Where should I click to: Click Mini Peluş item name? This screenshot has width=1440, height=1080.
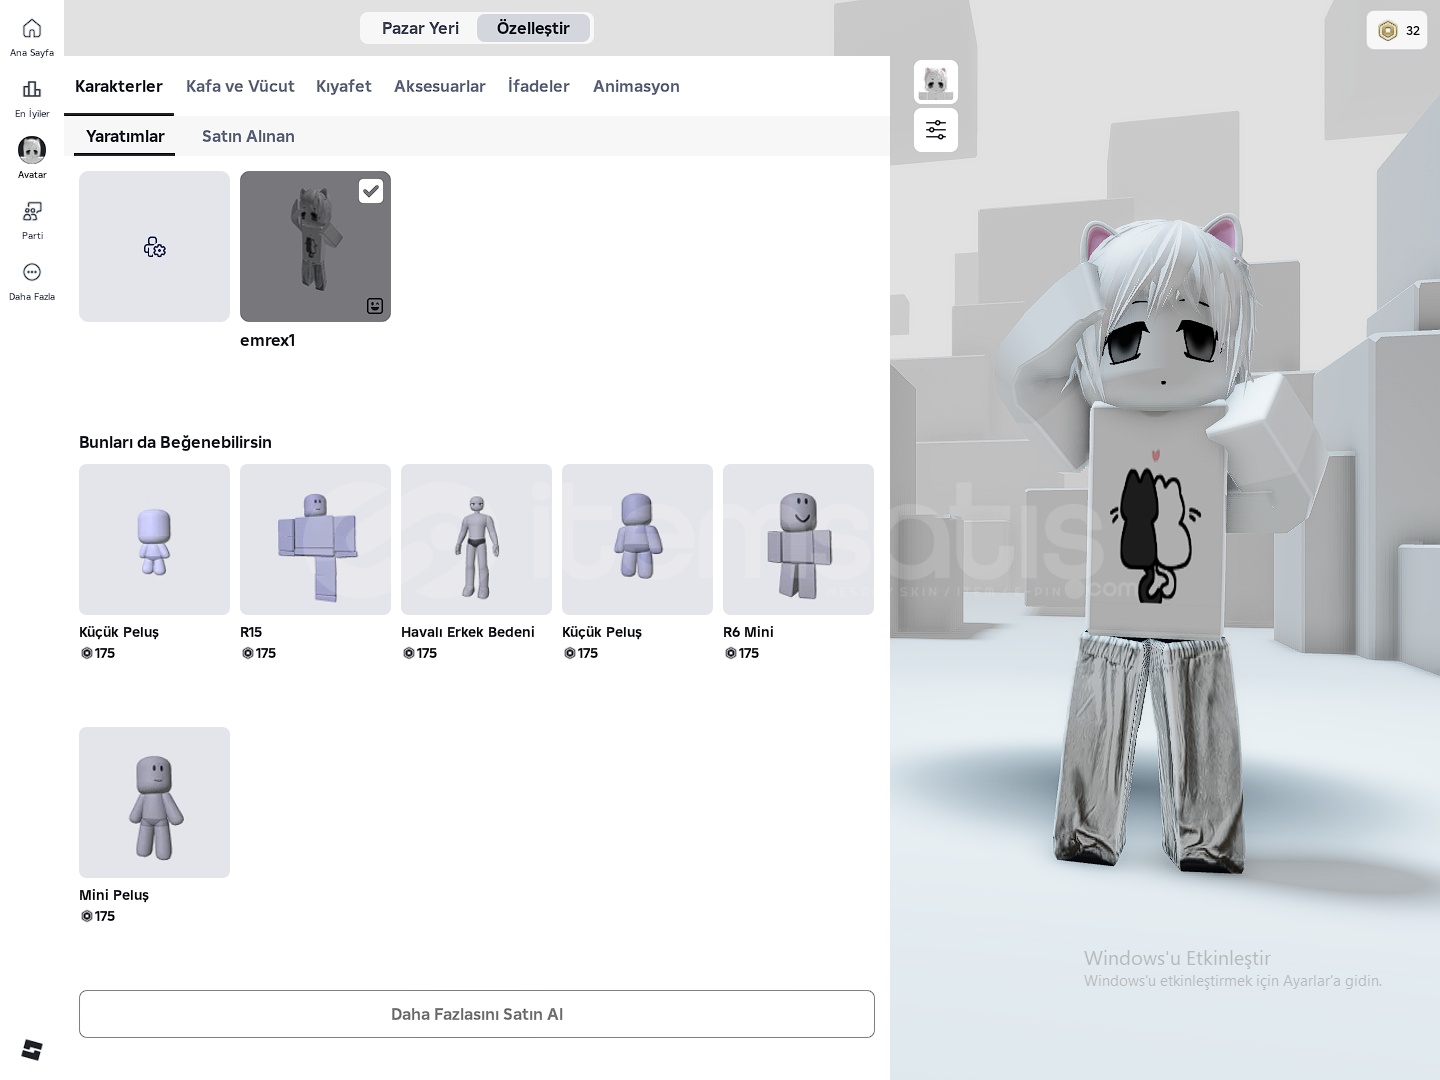click(x=114, y=895)
